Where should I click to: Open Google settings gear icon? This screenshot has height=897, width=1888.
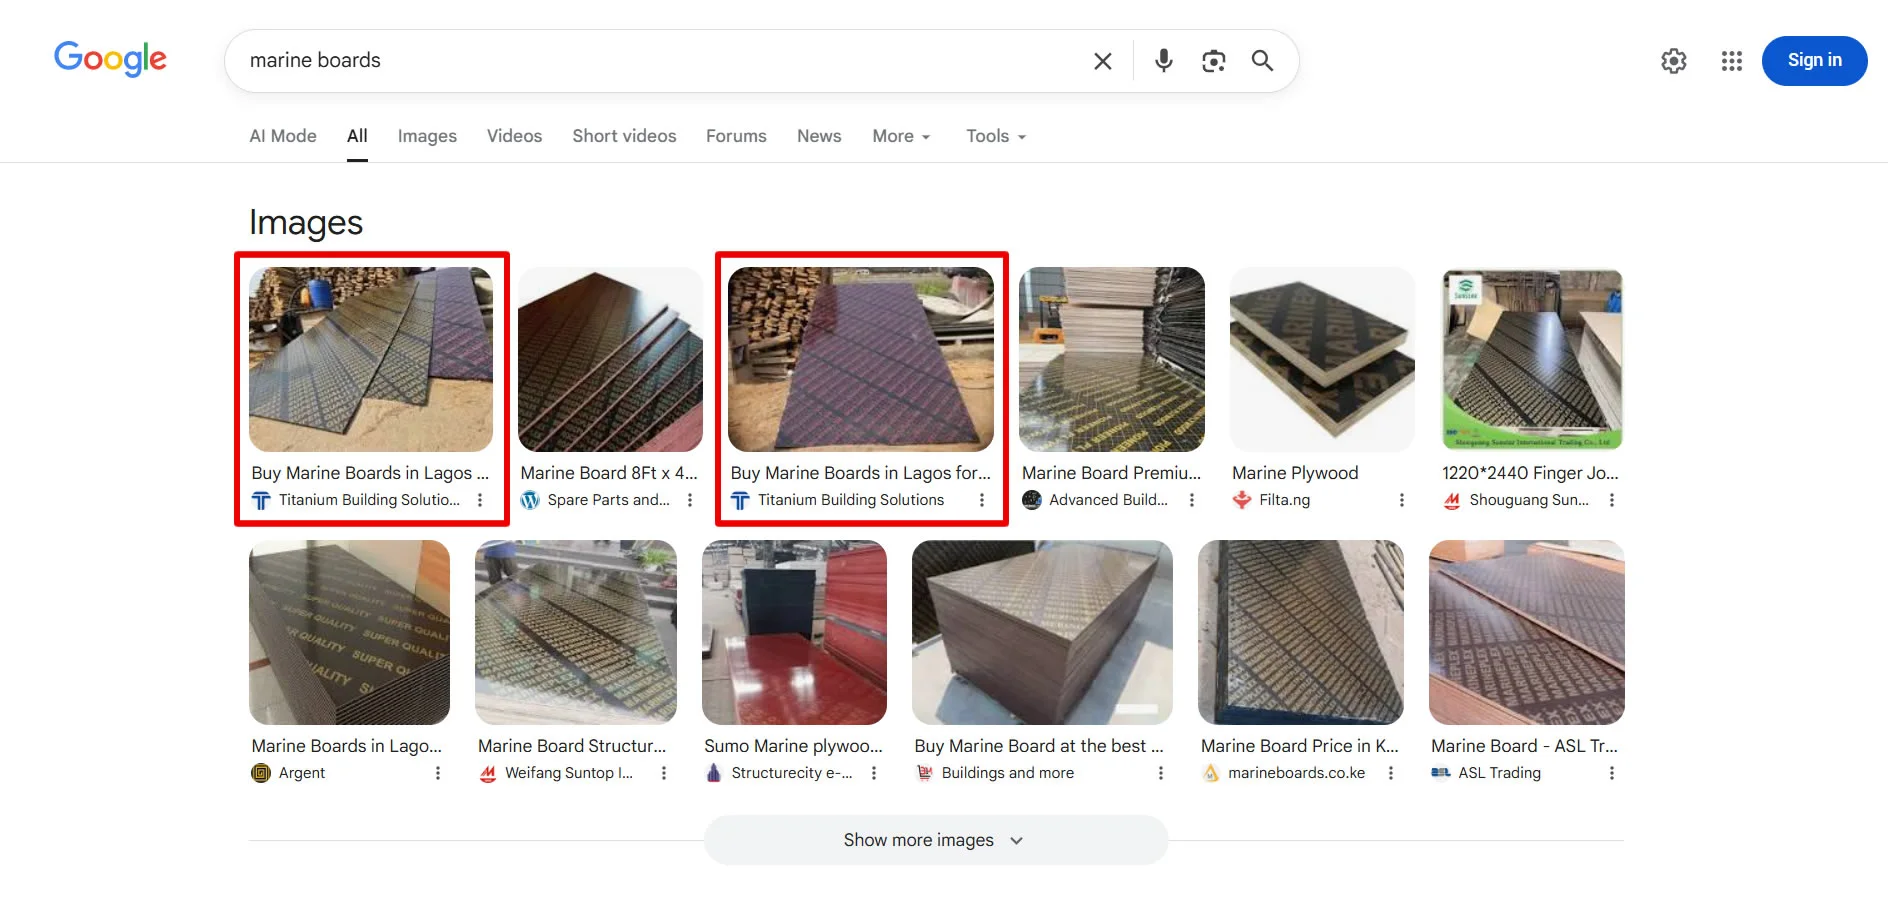pos(1673,61)
